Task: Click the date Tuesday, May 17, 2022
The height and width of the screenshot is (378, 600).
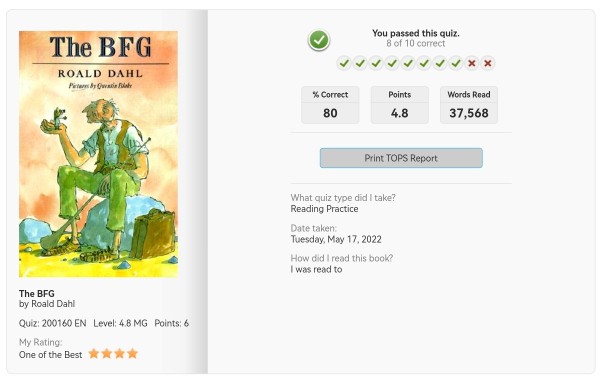Action: click(x=336, y=240)
